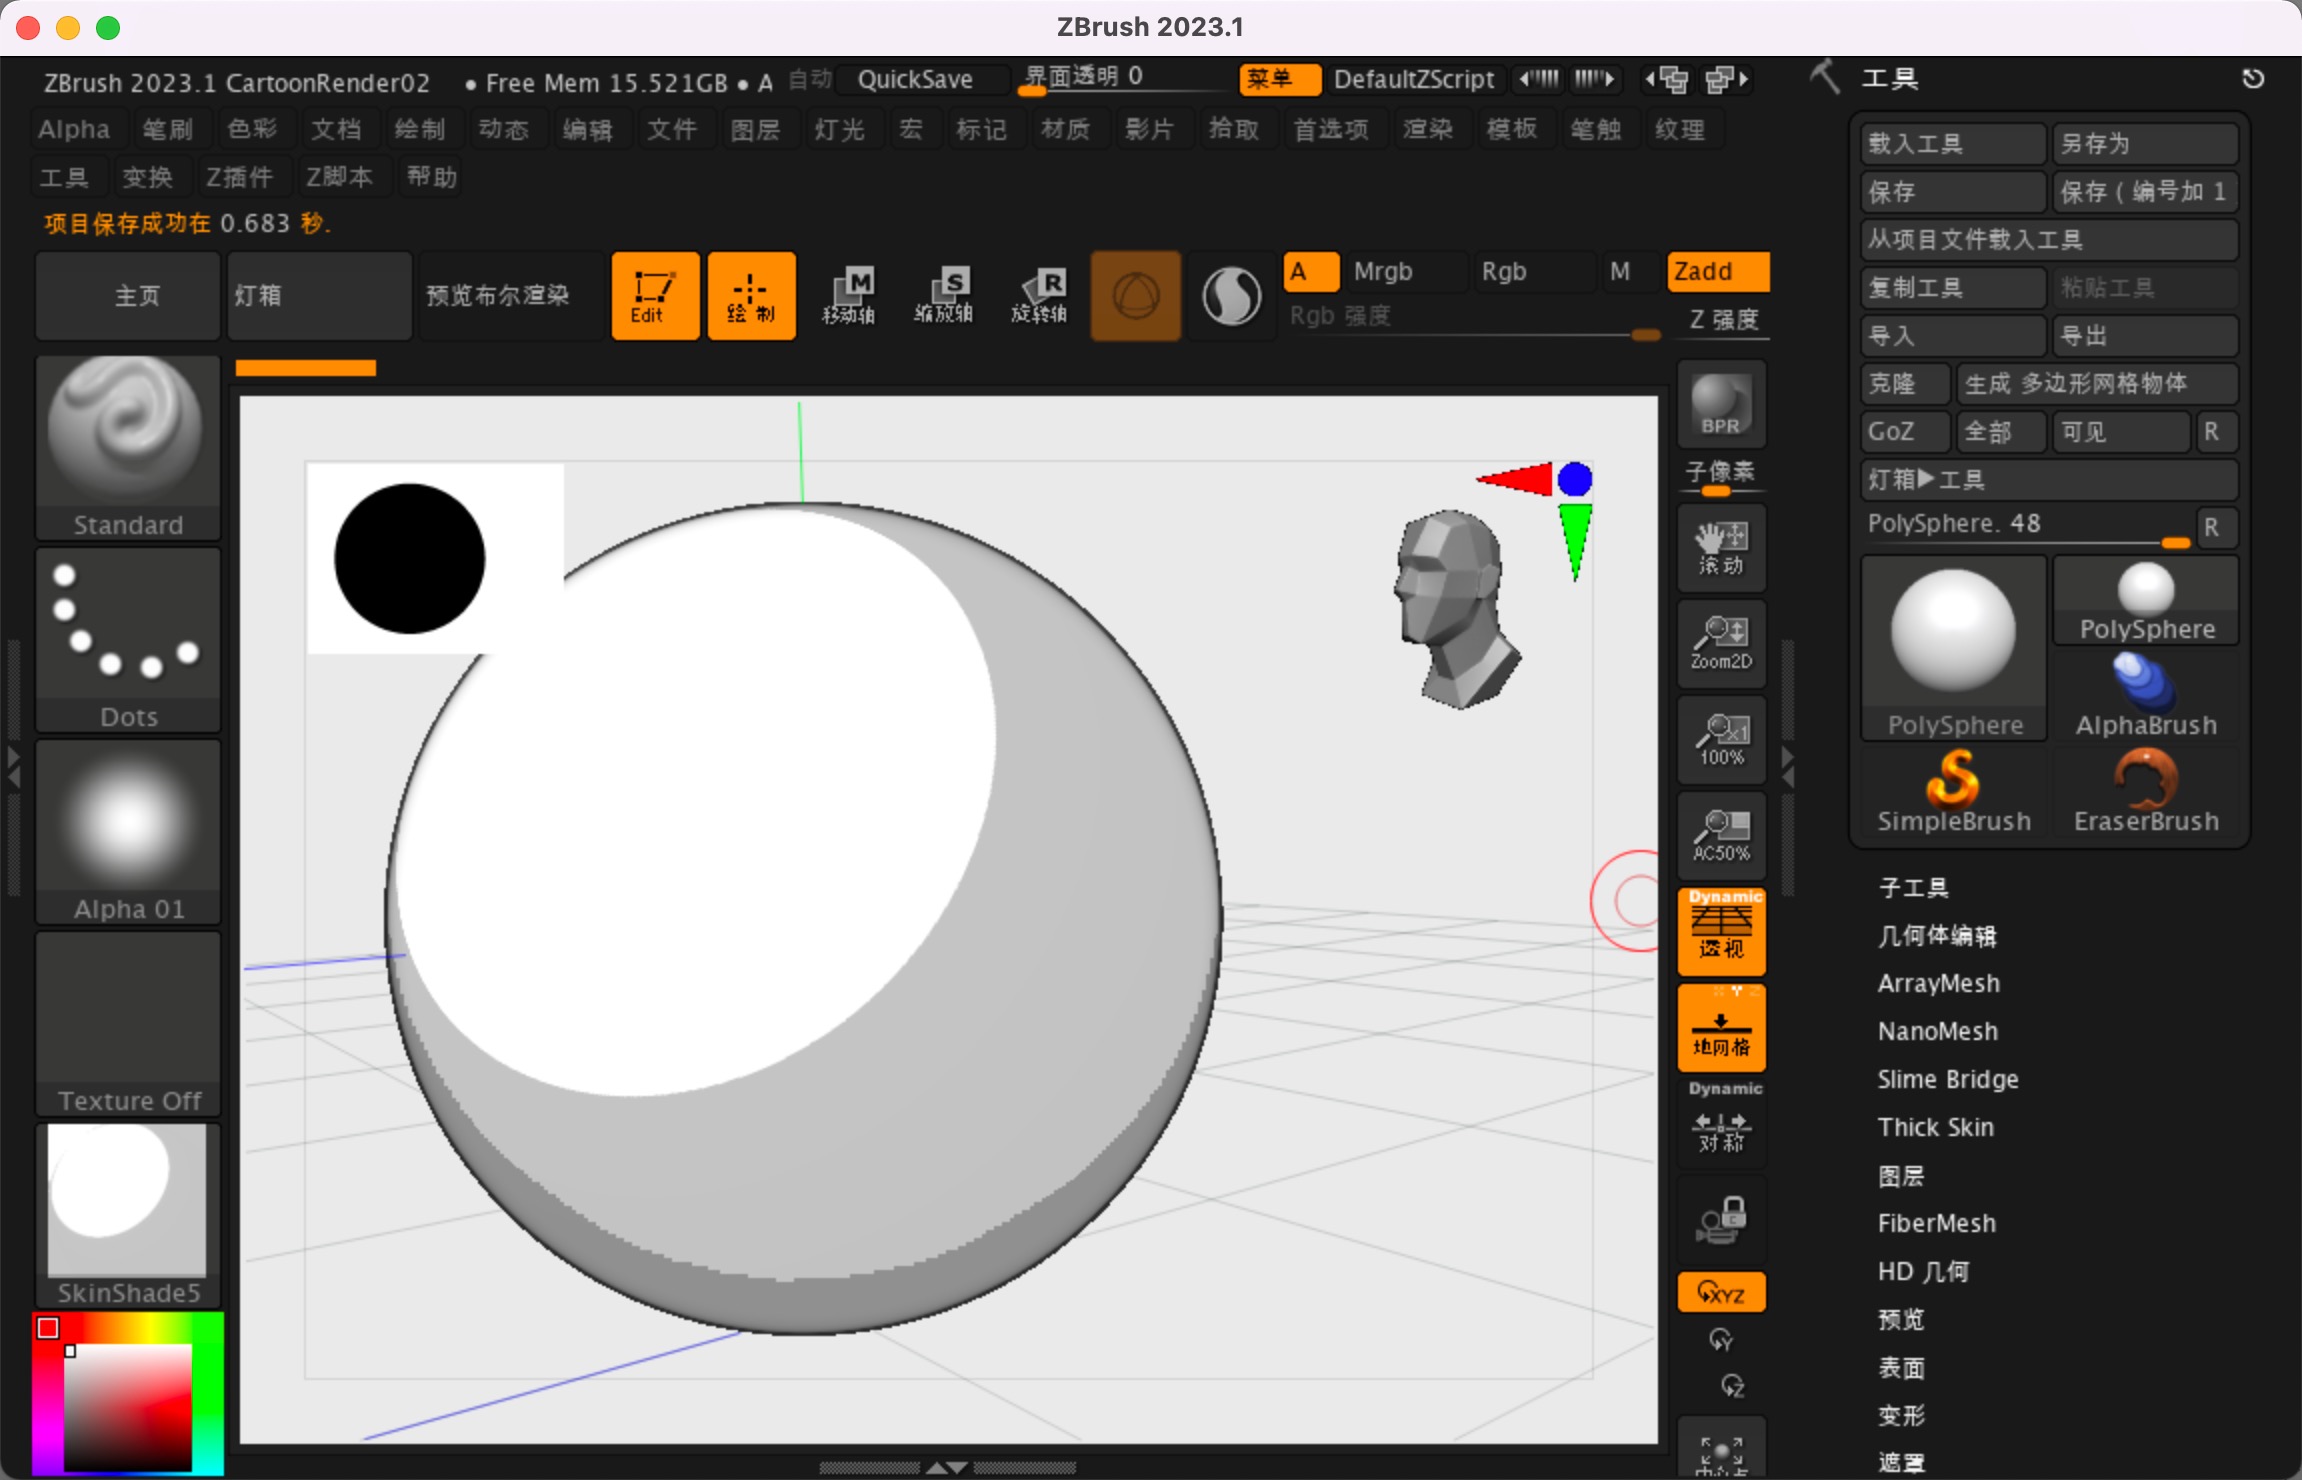The height and width of the screenshot is (1480, 2302).
Task: Expand the 子工具 subtool section
Action: (1913, 887)
